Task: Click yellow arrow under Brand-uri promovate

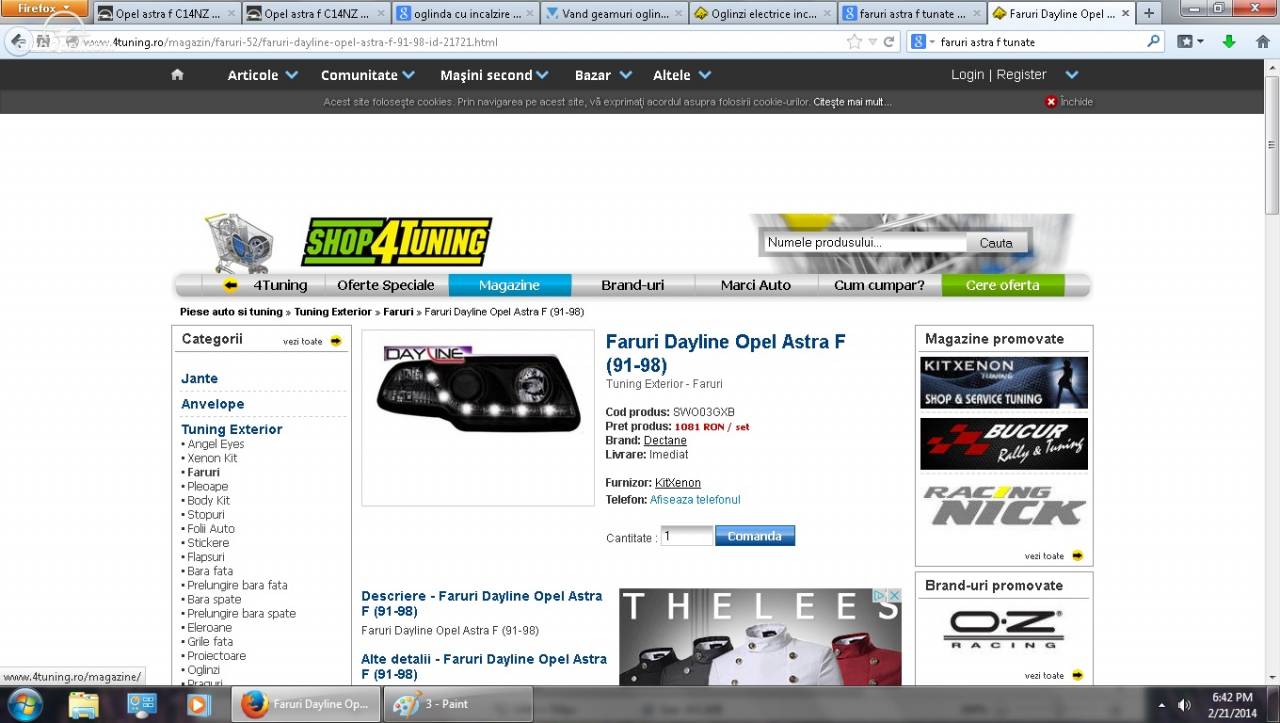Action: [x=1077, y=675]
